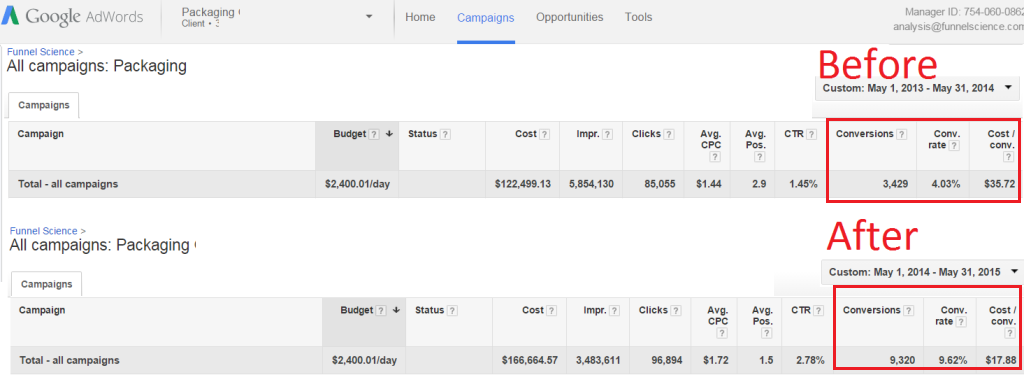Image resolution: width=1024 pixels, height=375 pixels.
Task: Click the CTR help icon in the After table
Action: pyautogui.click(x=818, y=310)
